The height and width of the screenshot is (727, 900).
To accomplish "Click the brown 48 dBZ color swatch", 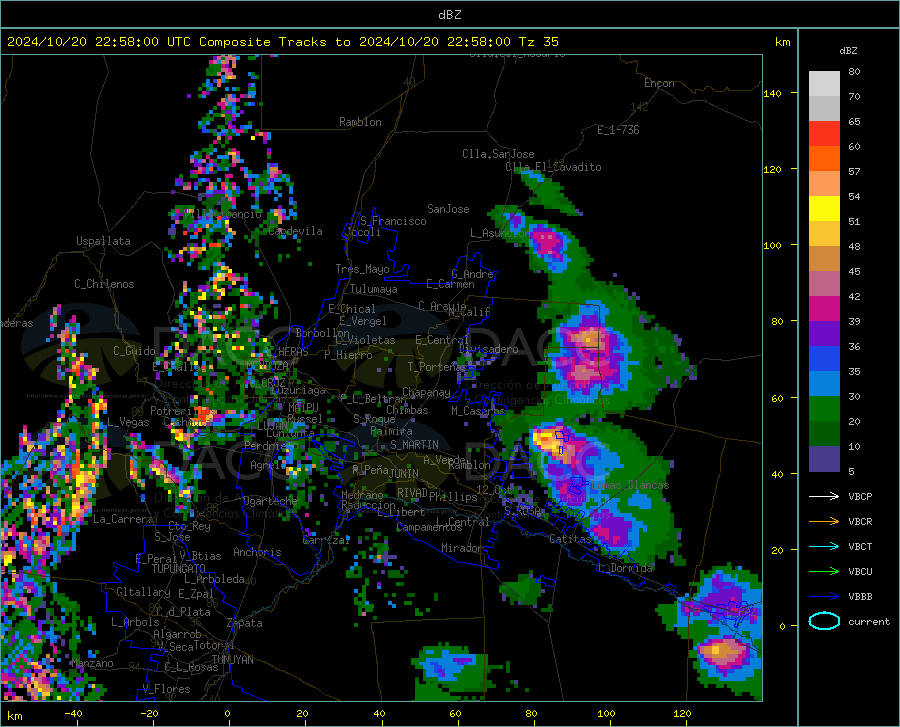I will click(824, 259).
